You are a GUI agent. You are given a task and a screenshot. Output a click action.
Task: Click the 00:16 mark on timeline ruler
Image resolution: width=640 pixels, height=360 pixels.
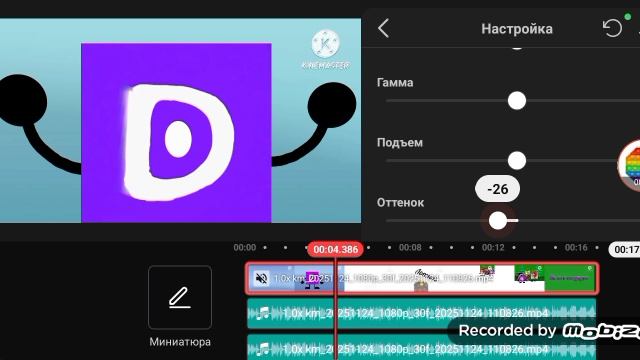[576, 247]
